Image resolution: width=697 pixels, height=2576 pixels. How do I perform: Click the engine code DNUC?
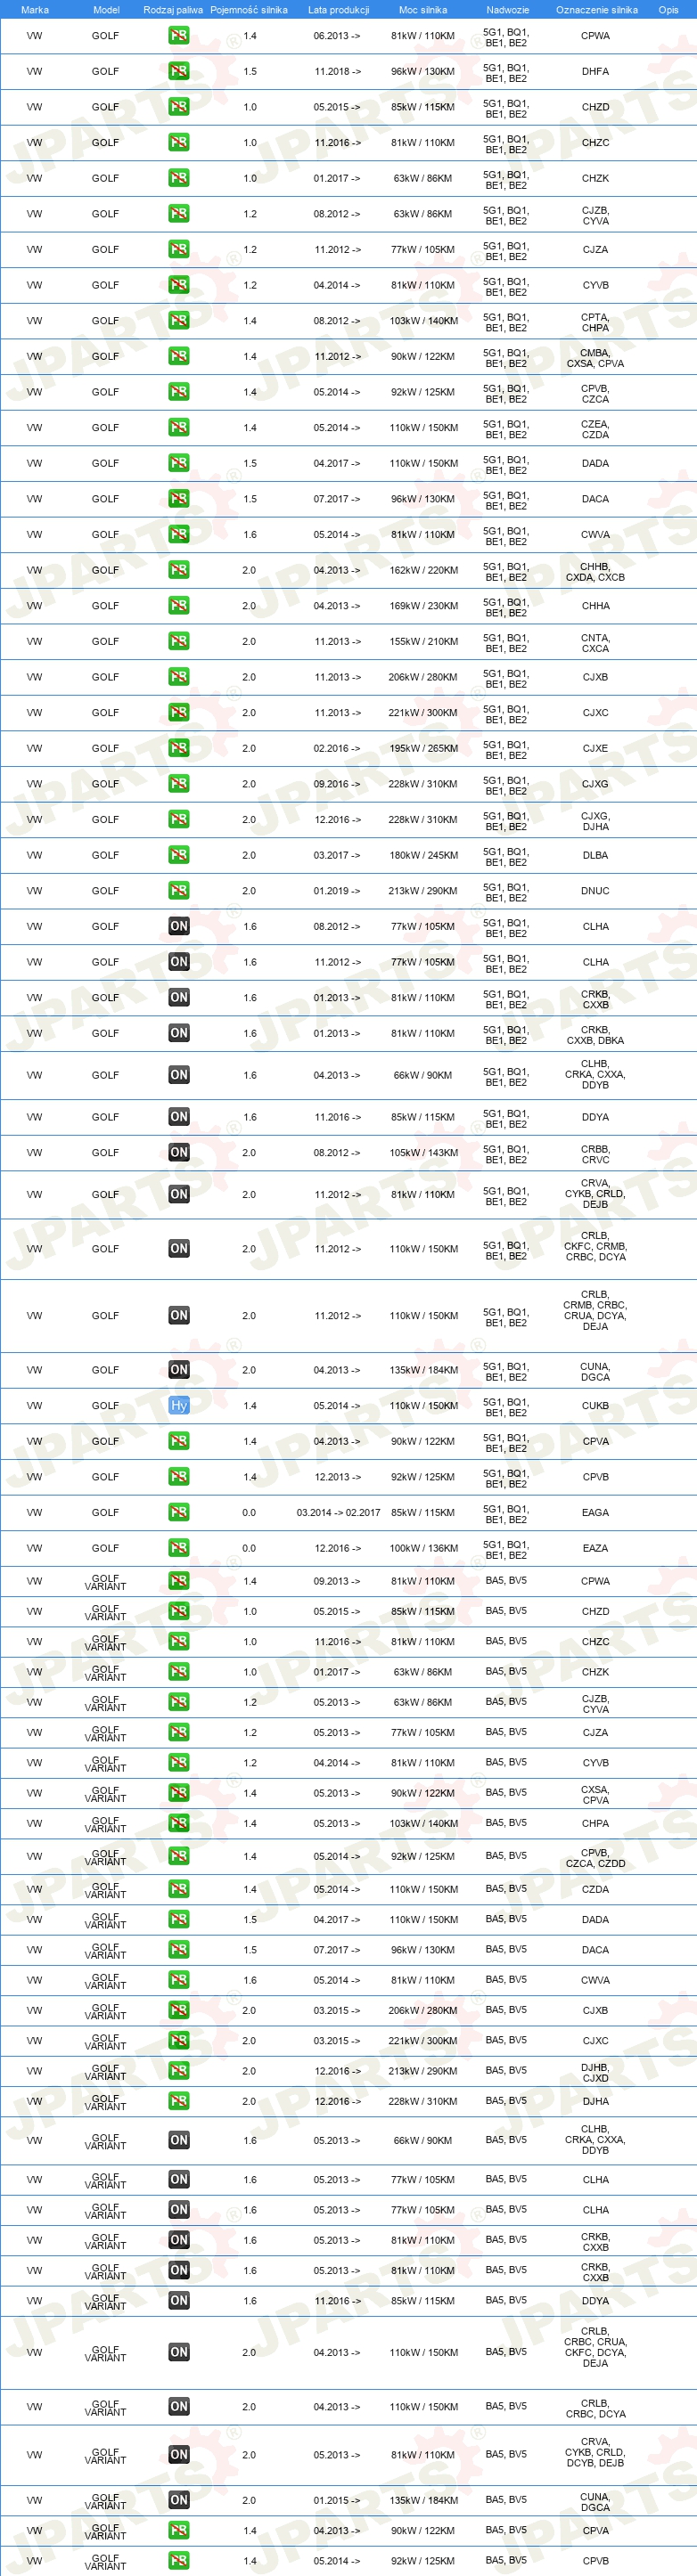595,891
